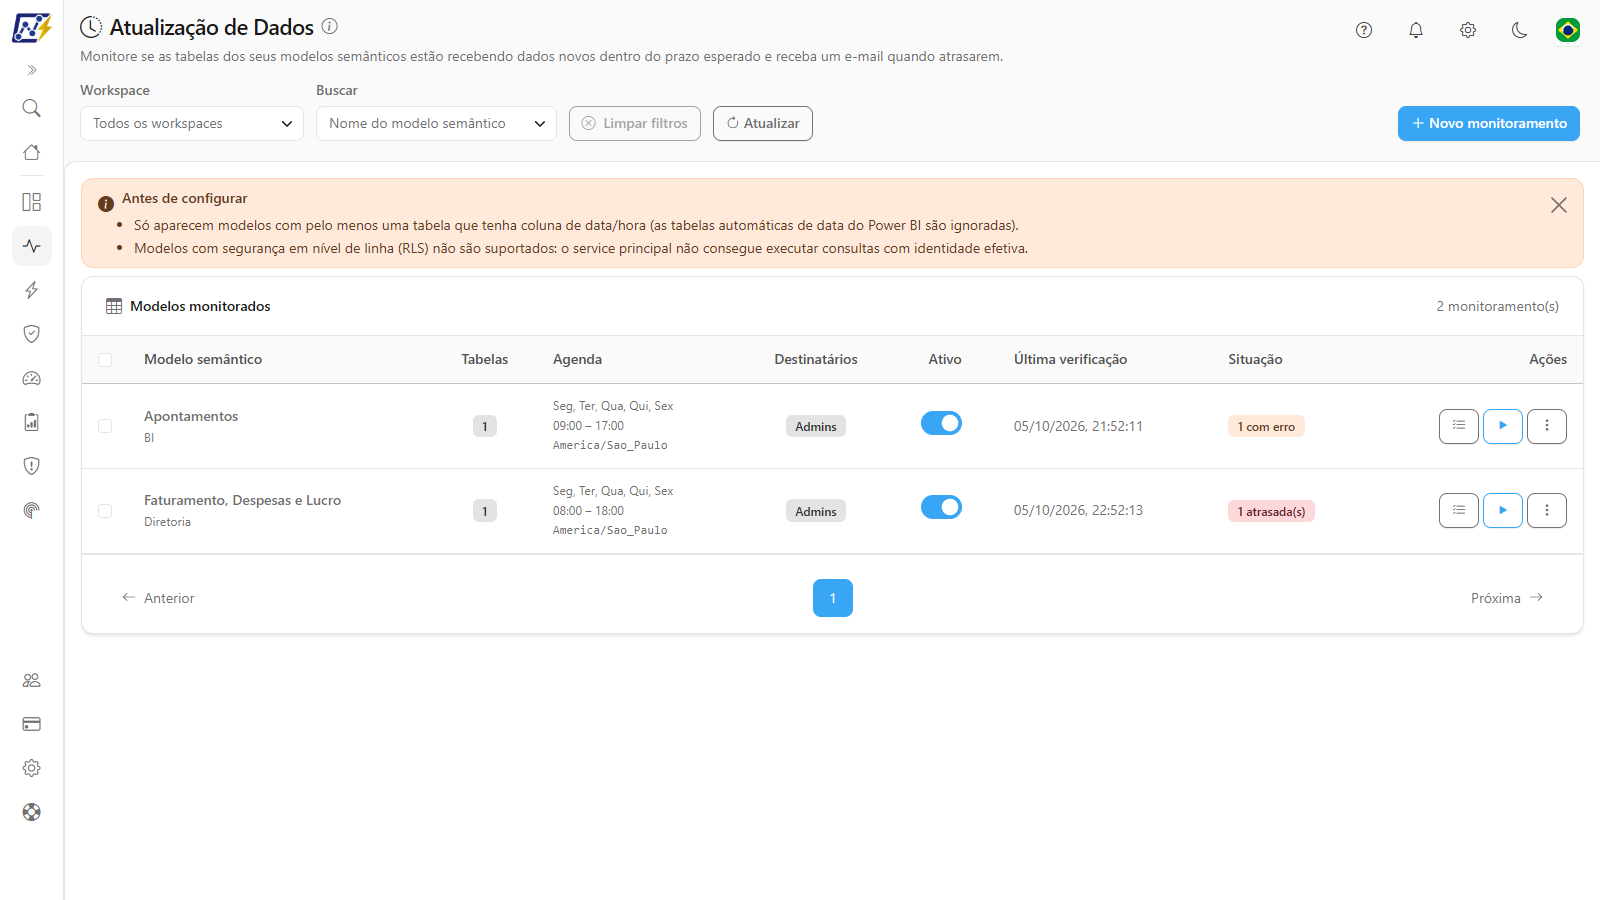The width and height of the screenshot is (1600, 900).
Task: Open the lightning bolt icon in the sidebar
Action: (32, 290)
